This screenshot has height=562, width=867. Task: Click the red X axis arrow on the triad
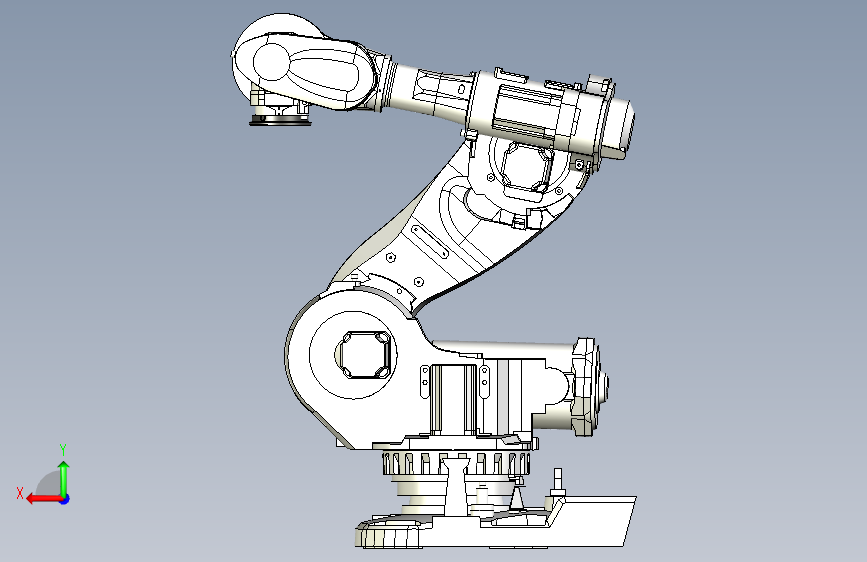[43, 499]
